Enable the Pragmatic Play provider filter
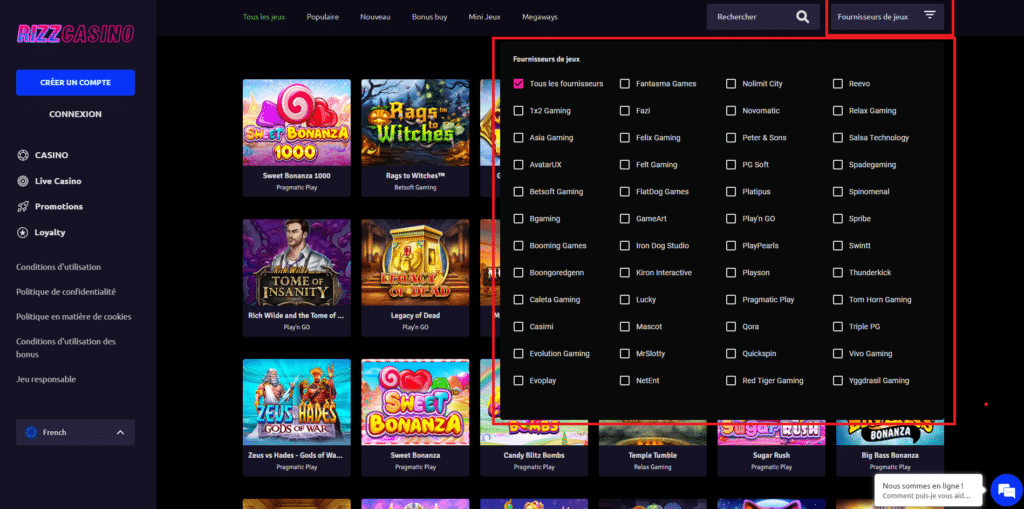The width and height of the screenshot is (1024, 509). [731, 300]
